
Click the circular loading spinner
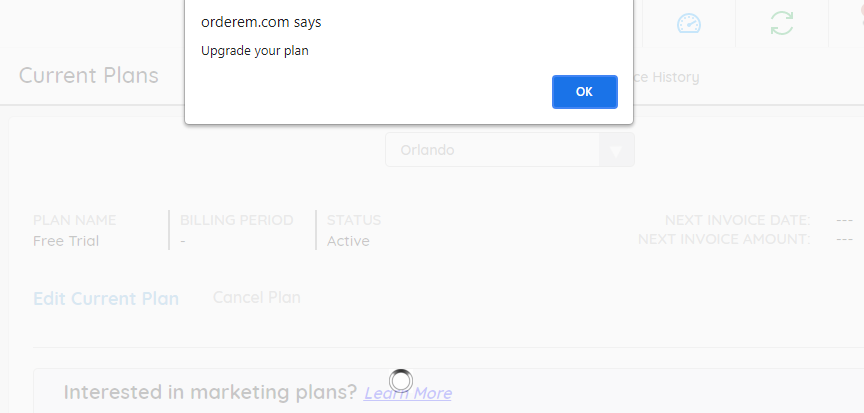pos(400,380)
